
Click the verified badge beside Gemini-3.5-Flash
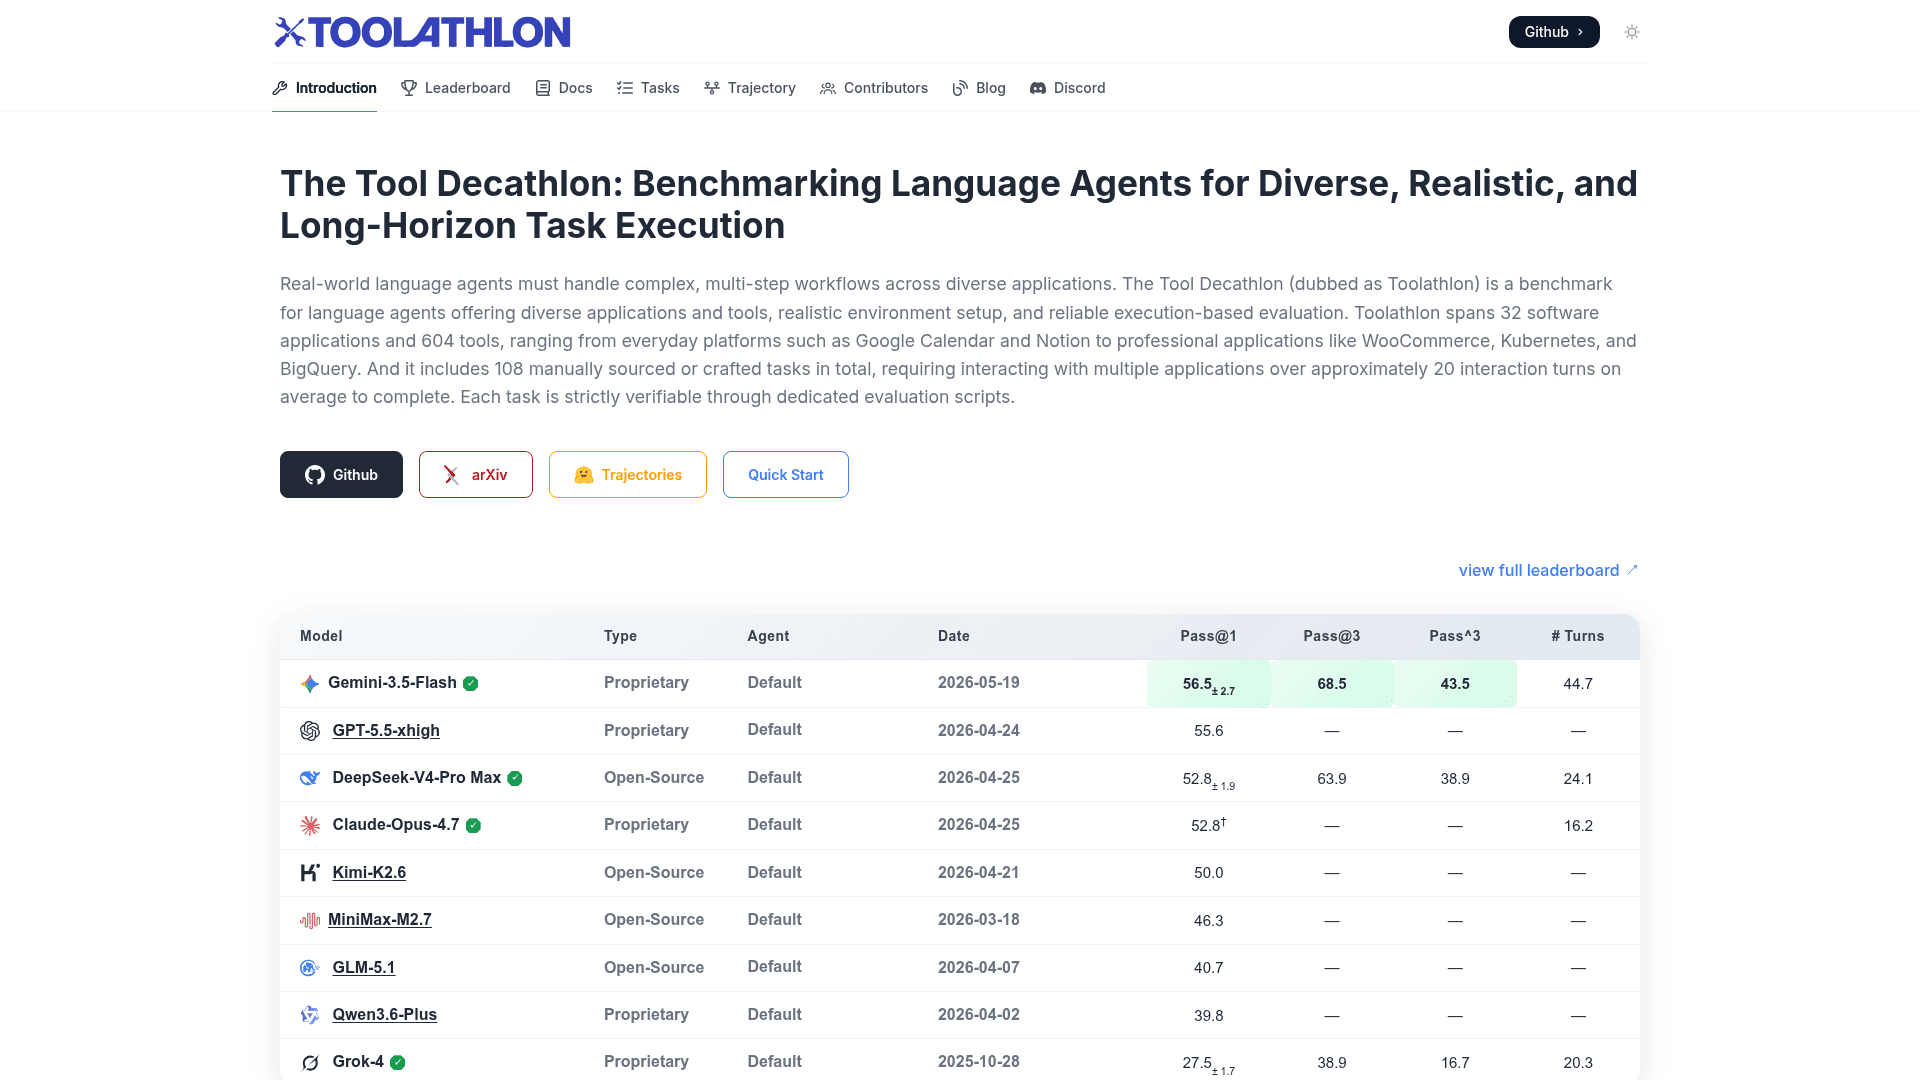coord(471,683)
